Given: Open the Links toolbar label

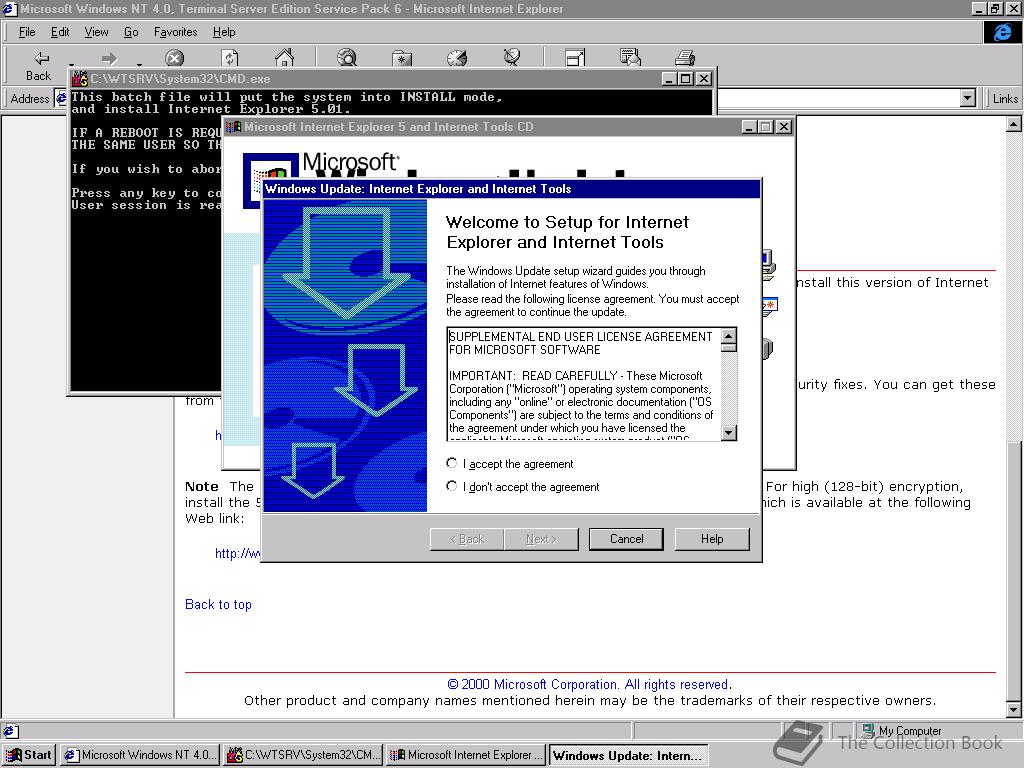Looking at the screenshot, I should point(1005,99).
